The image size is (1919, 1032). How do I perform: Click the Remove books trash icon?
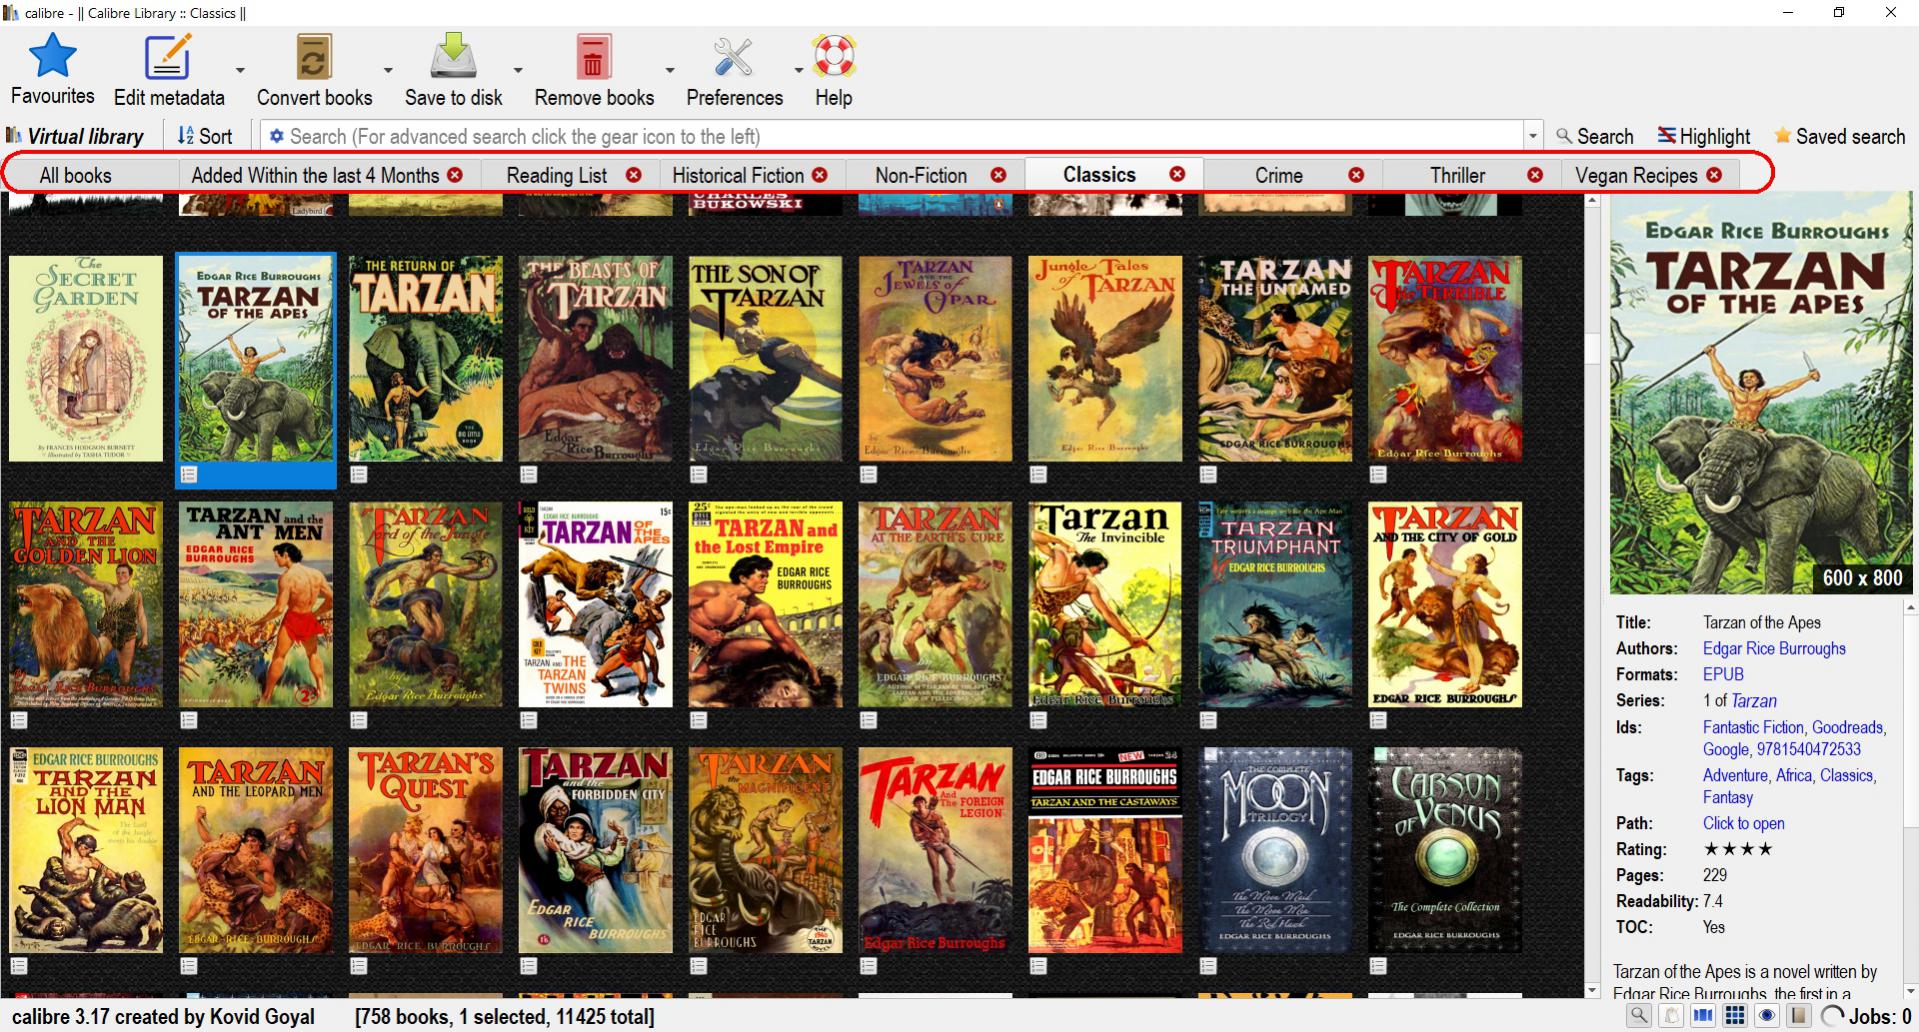point(593,56)
